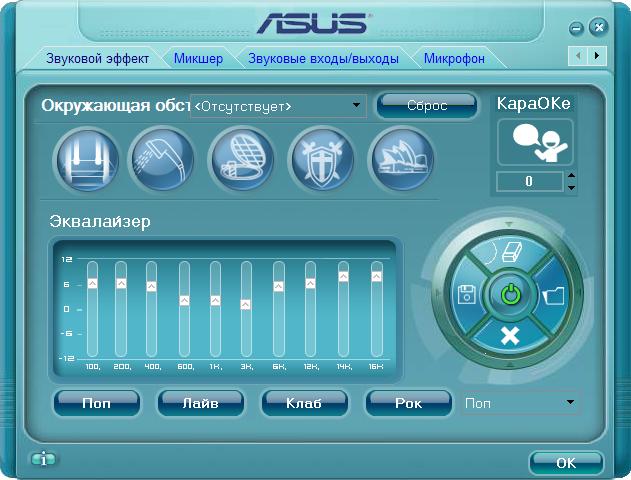The width and height of the screenshot is (631, 480).
Task: Load equalizer preset with folder icon
Action: click(553, 295)
